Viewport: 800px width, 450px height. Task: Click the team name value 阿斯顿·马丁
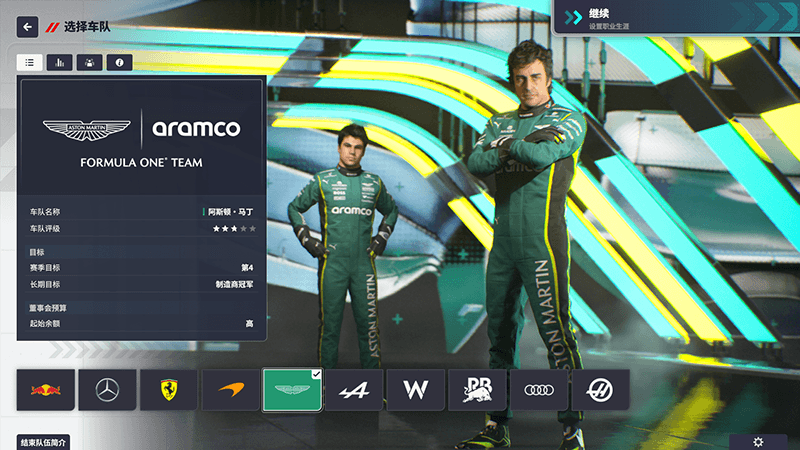click(x=230, y=212)
